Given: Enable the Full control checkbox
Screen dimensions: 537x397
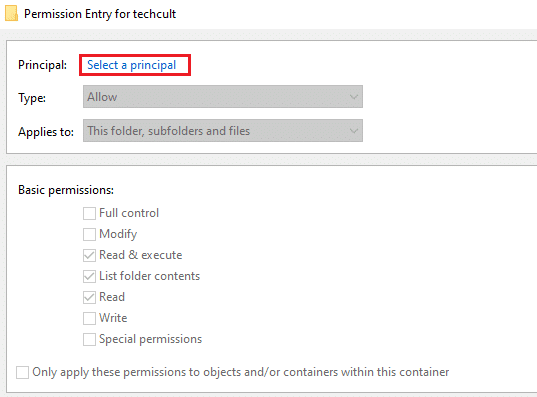Looking at the screenshot, I should 89,213.
